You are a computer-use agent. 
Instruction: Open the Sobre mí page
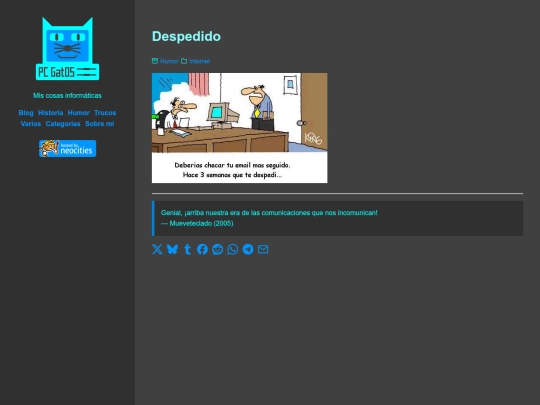100,124
